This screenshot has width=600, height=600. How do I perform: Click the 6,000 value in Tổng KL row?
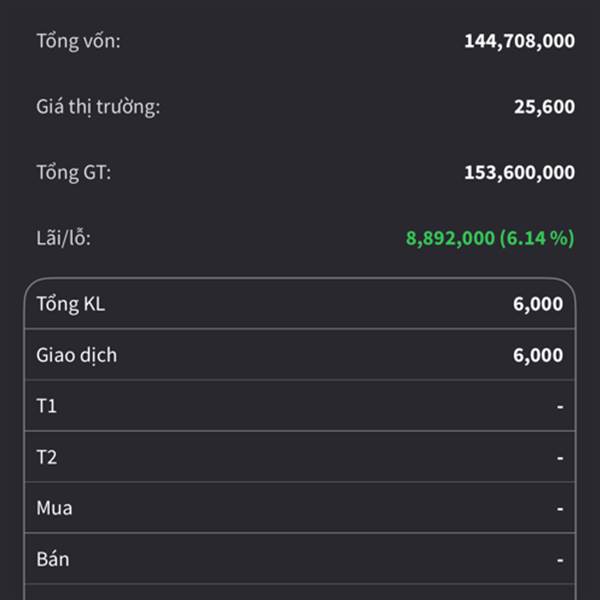click(538, 304)
